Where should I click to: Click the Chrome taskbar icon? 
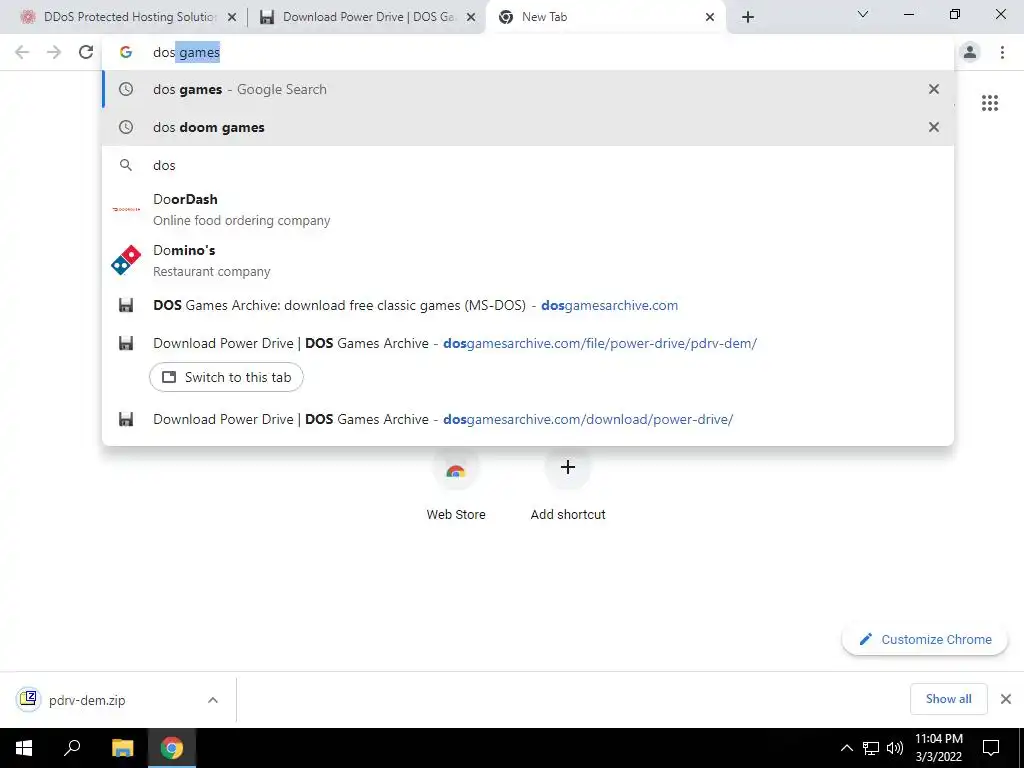(172, 748)
